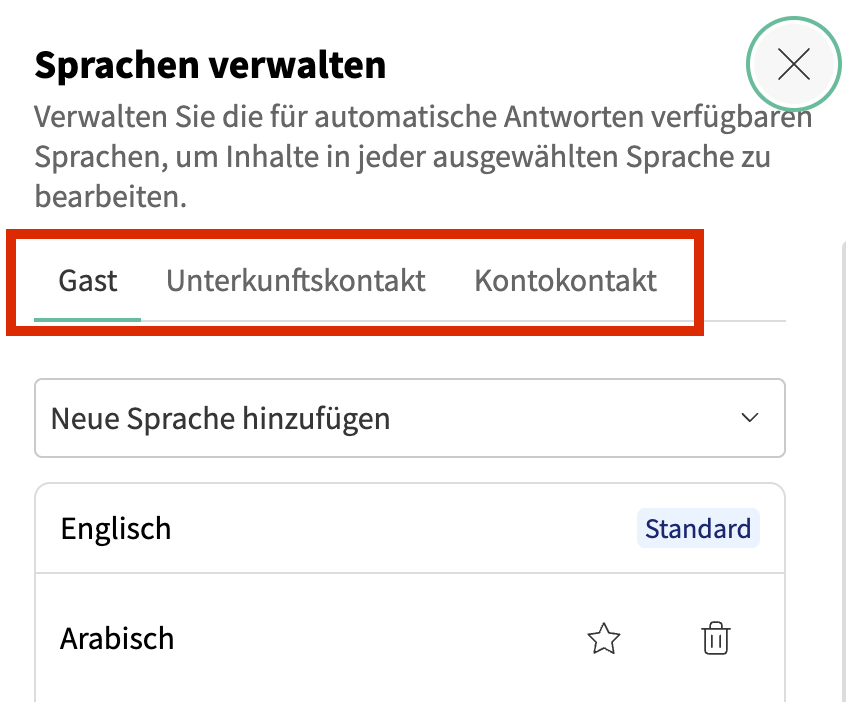Click empty space between Englisch and Standard
The height and width of the screenshot is (702, 846).
click(400, 528)
